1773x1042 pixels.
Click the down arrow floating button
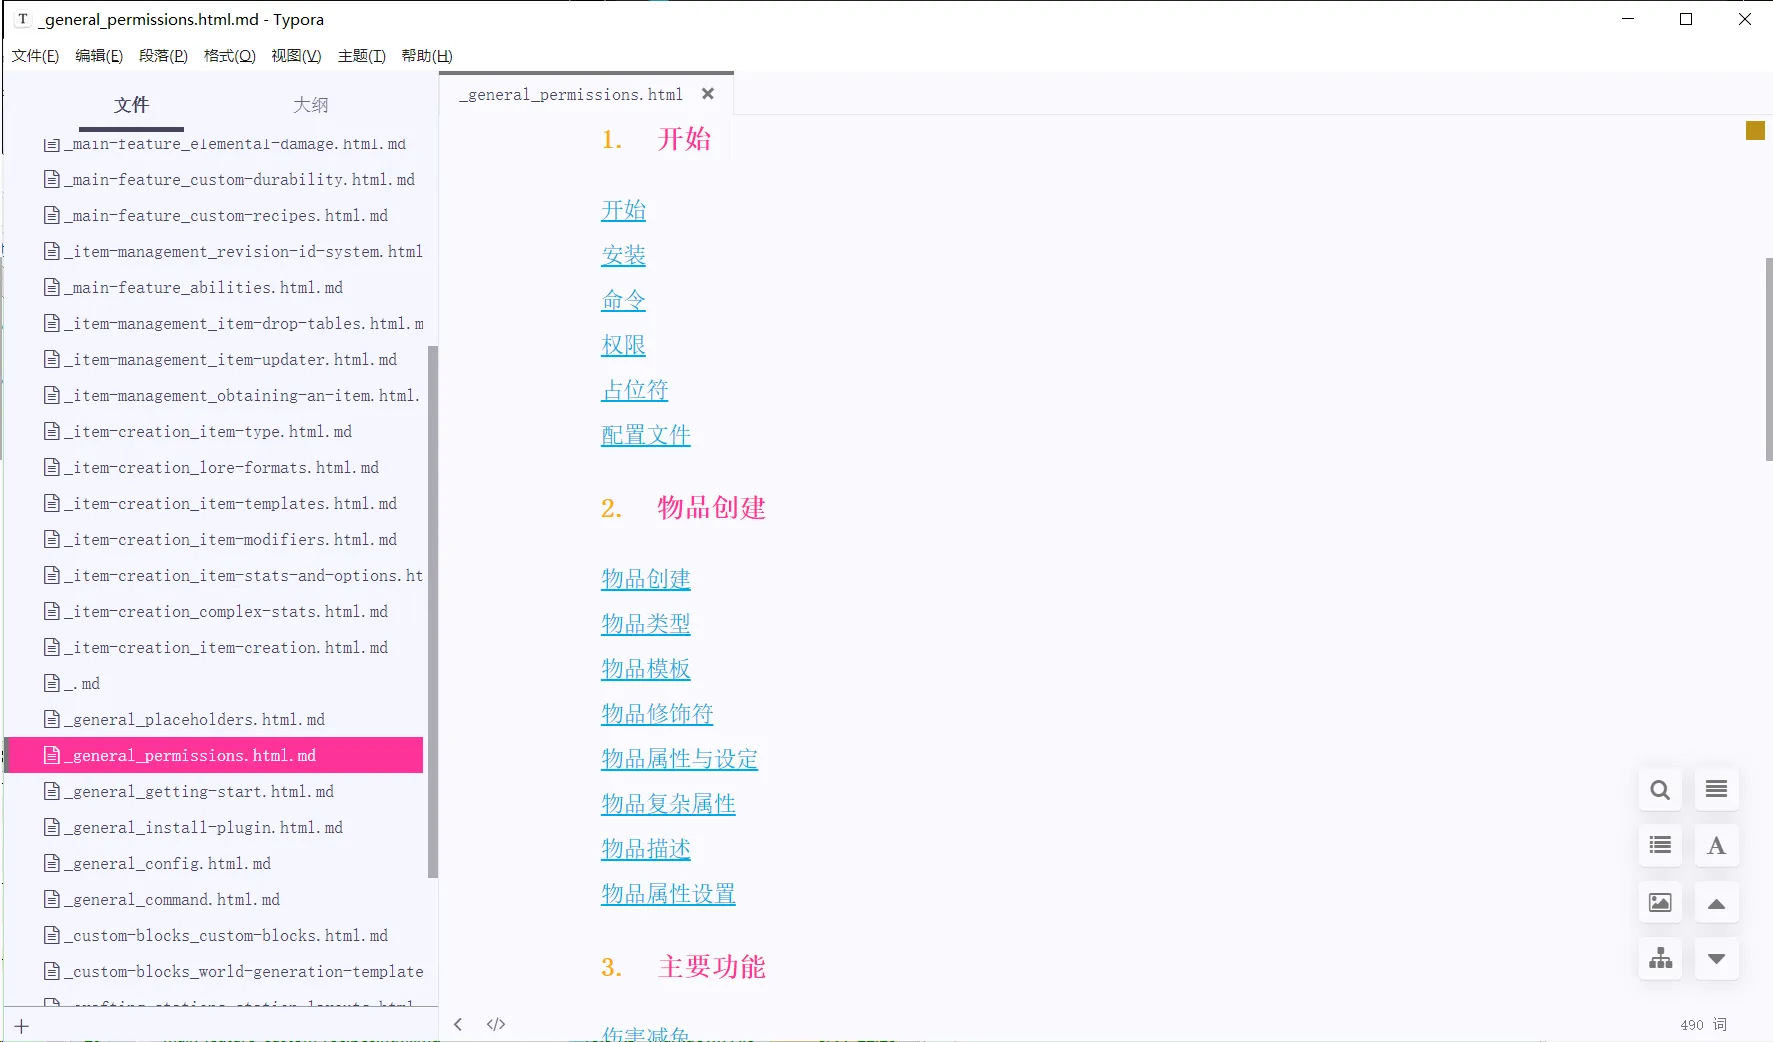point(1716,959)
